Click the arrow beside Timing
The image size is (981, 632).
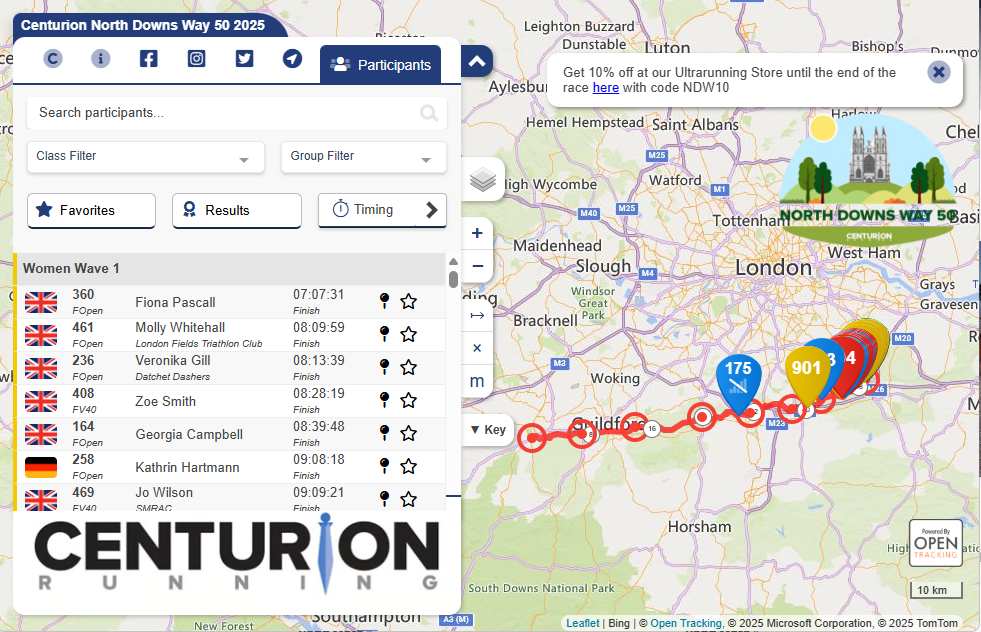[x=432, y=210]
